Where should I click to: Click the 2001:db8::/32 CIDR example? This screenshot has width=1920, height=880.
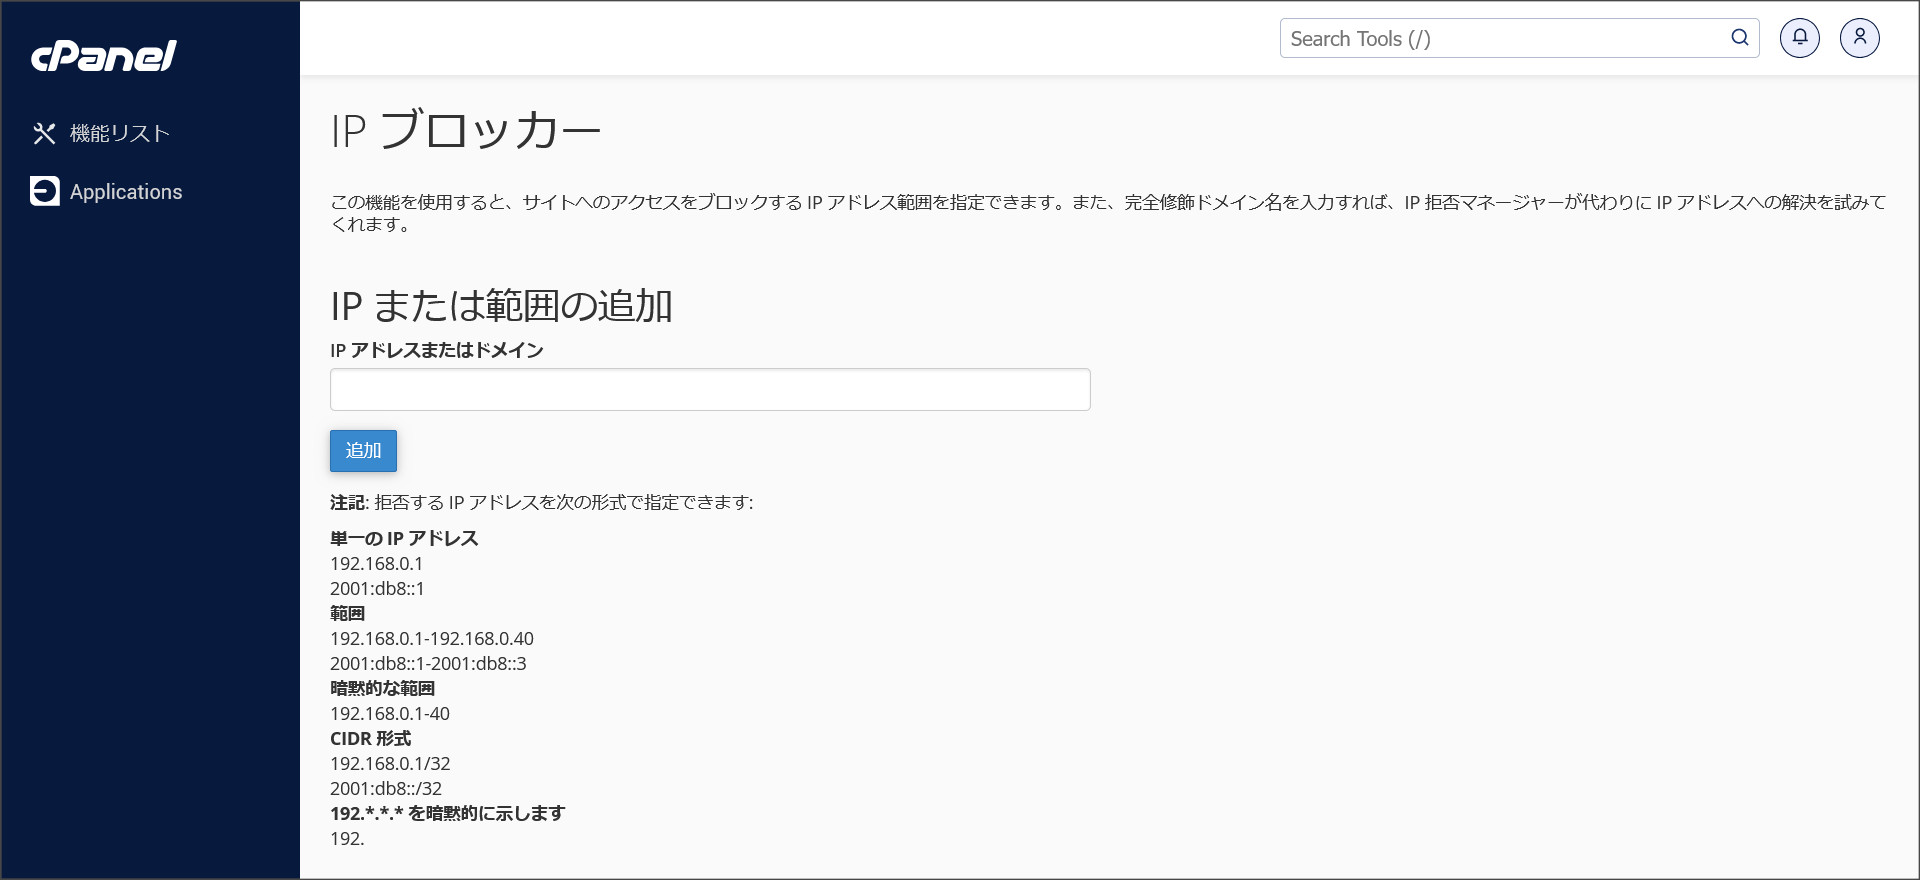[386, 788]
